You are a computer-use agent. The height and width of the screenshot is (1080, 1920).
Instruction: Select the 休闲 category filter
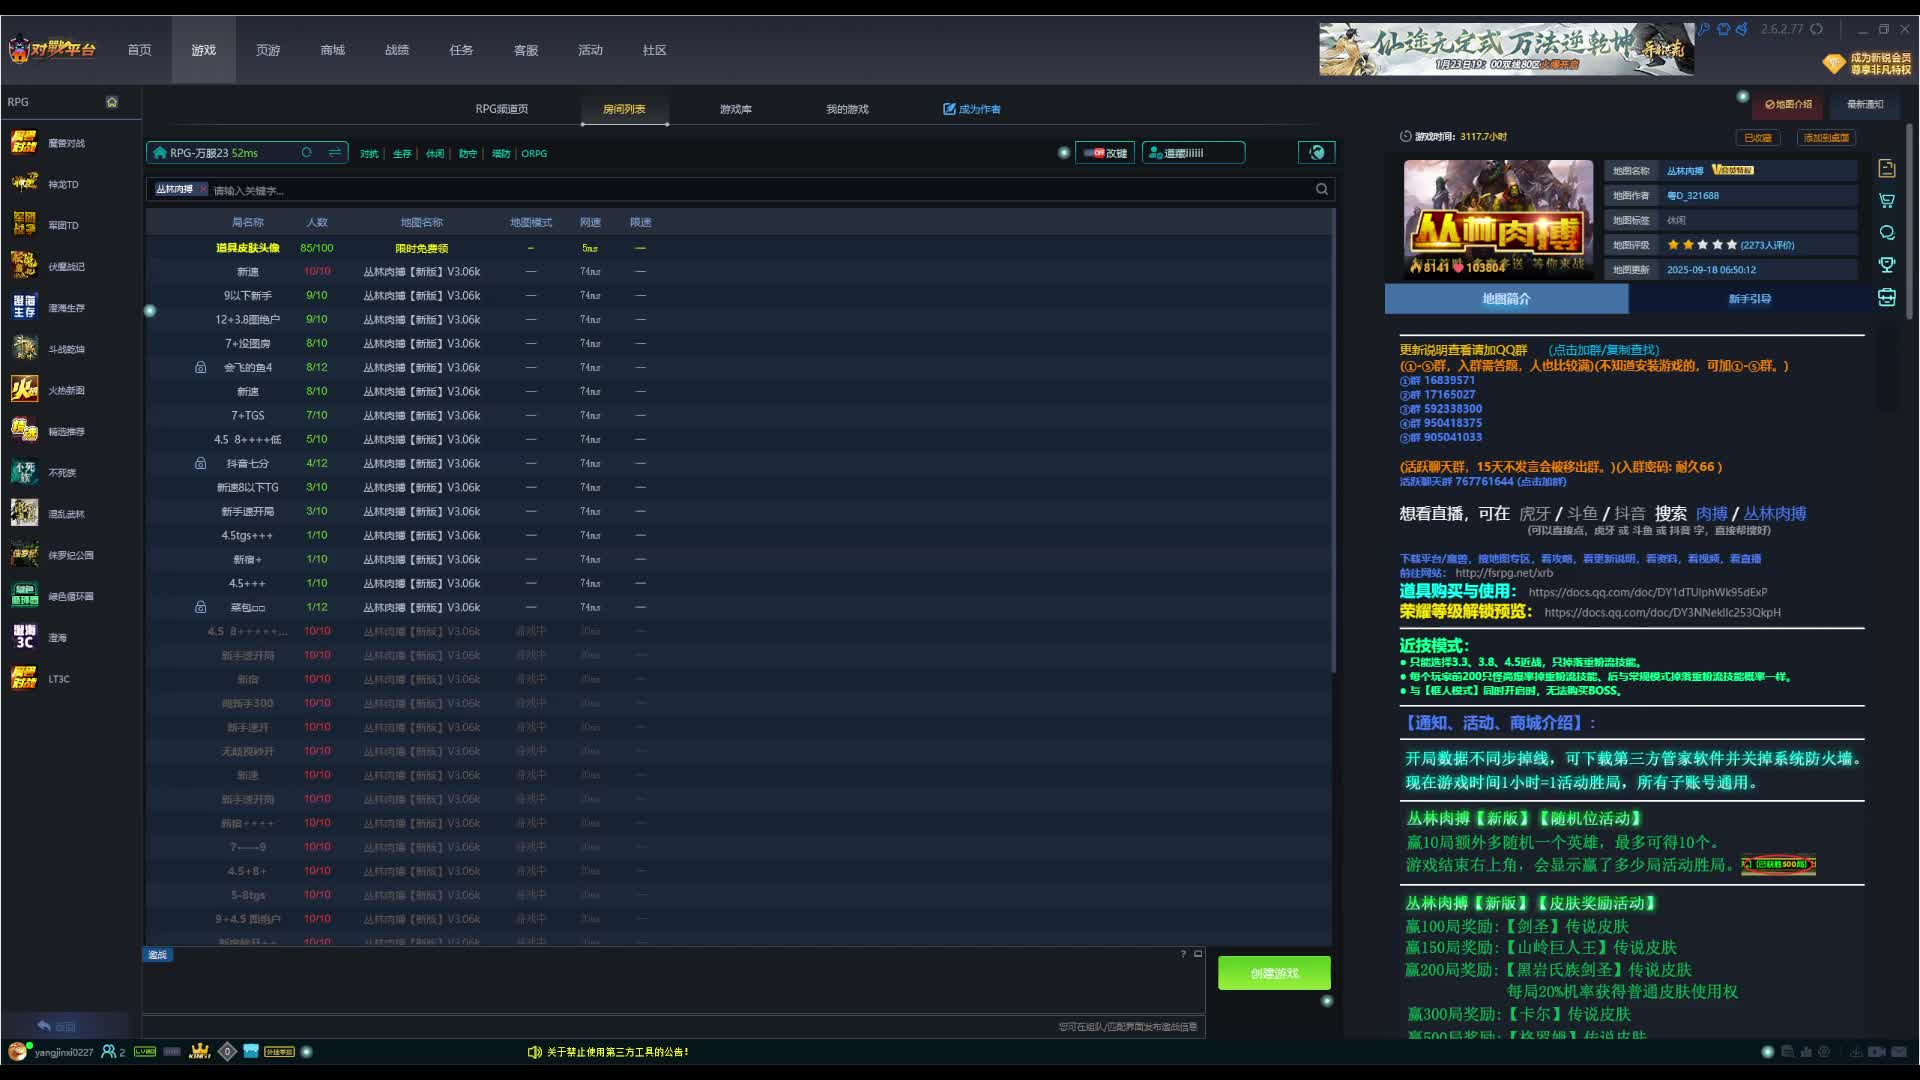435,154
